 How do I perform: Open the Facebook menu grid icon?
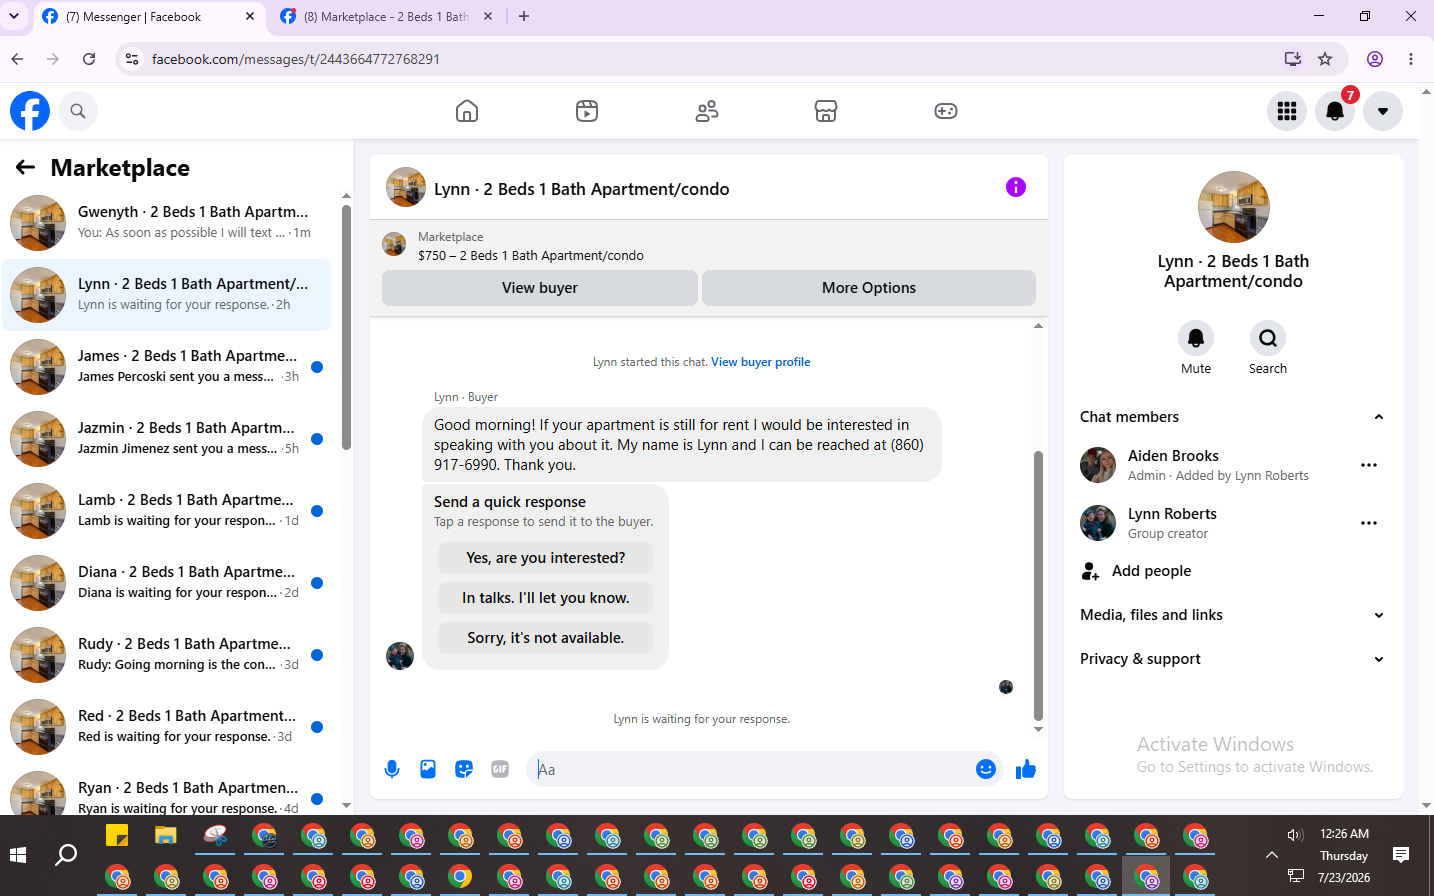coord(1287,111)
